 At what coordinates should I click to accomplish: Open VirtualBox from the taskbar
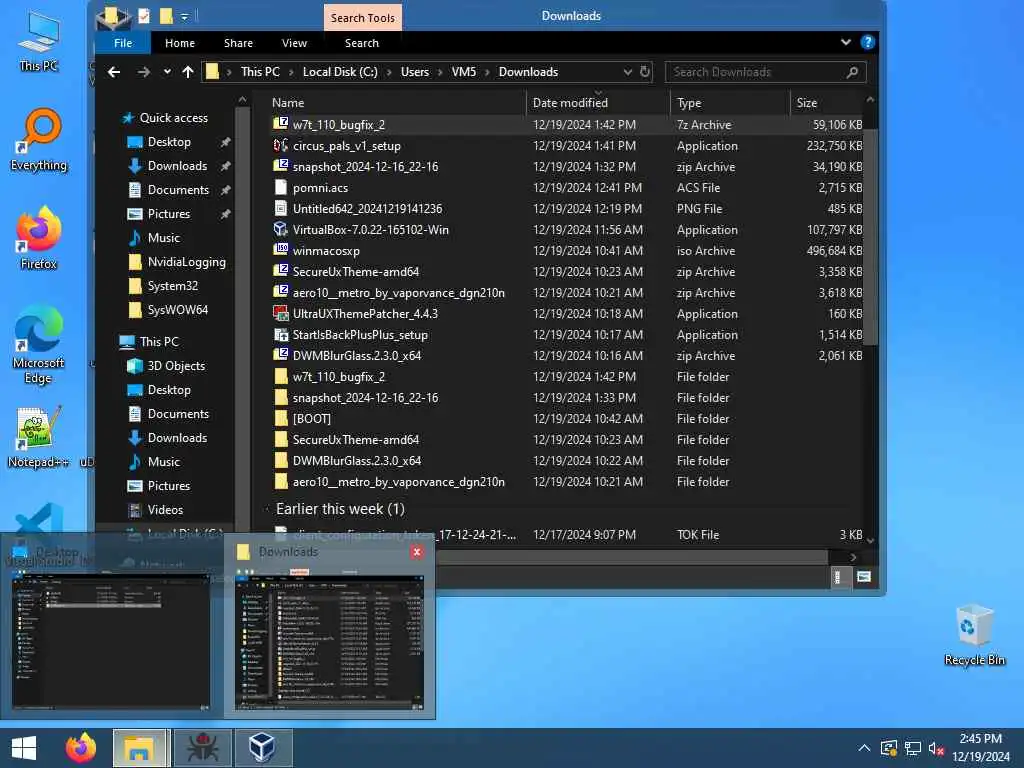click(263, 748)
